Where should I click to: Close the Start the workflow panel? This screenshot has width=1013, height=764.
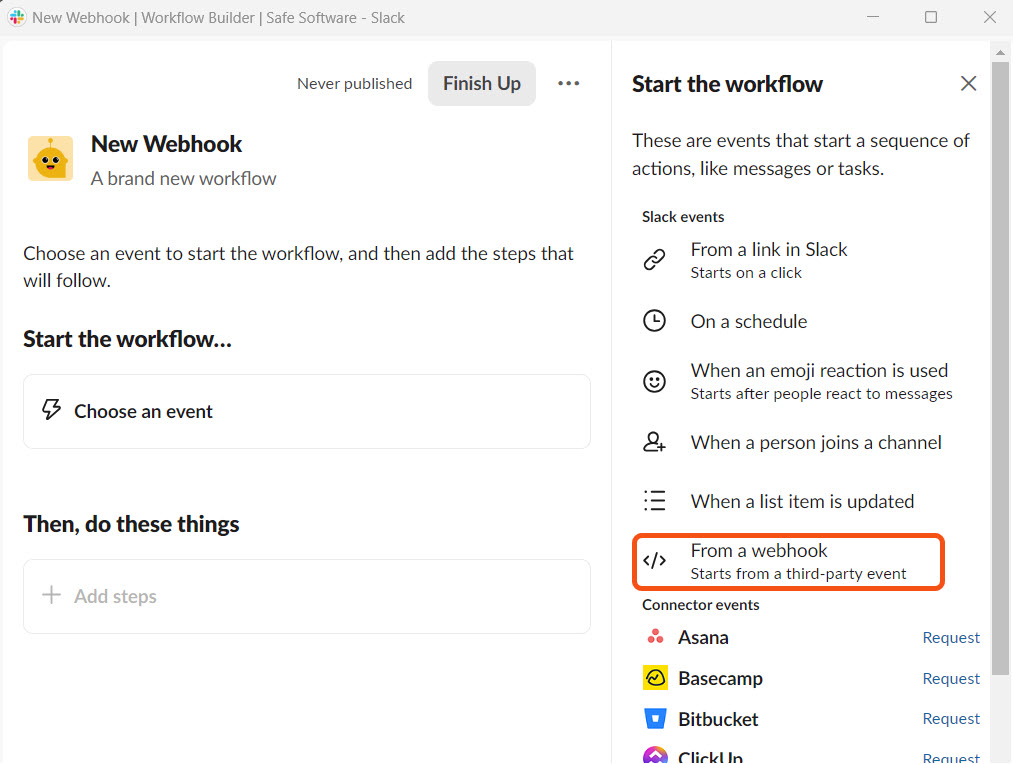pos(968,83)
